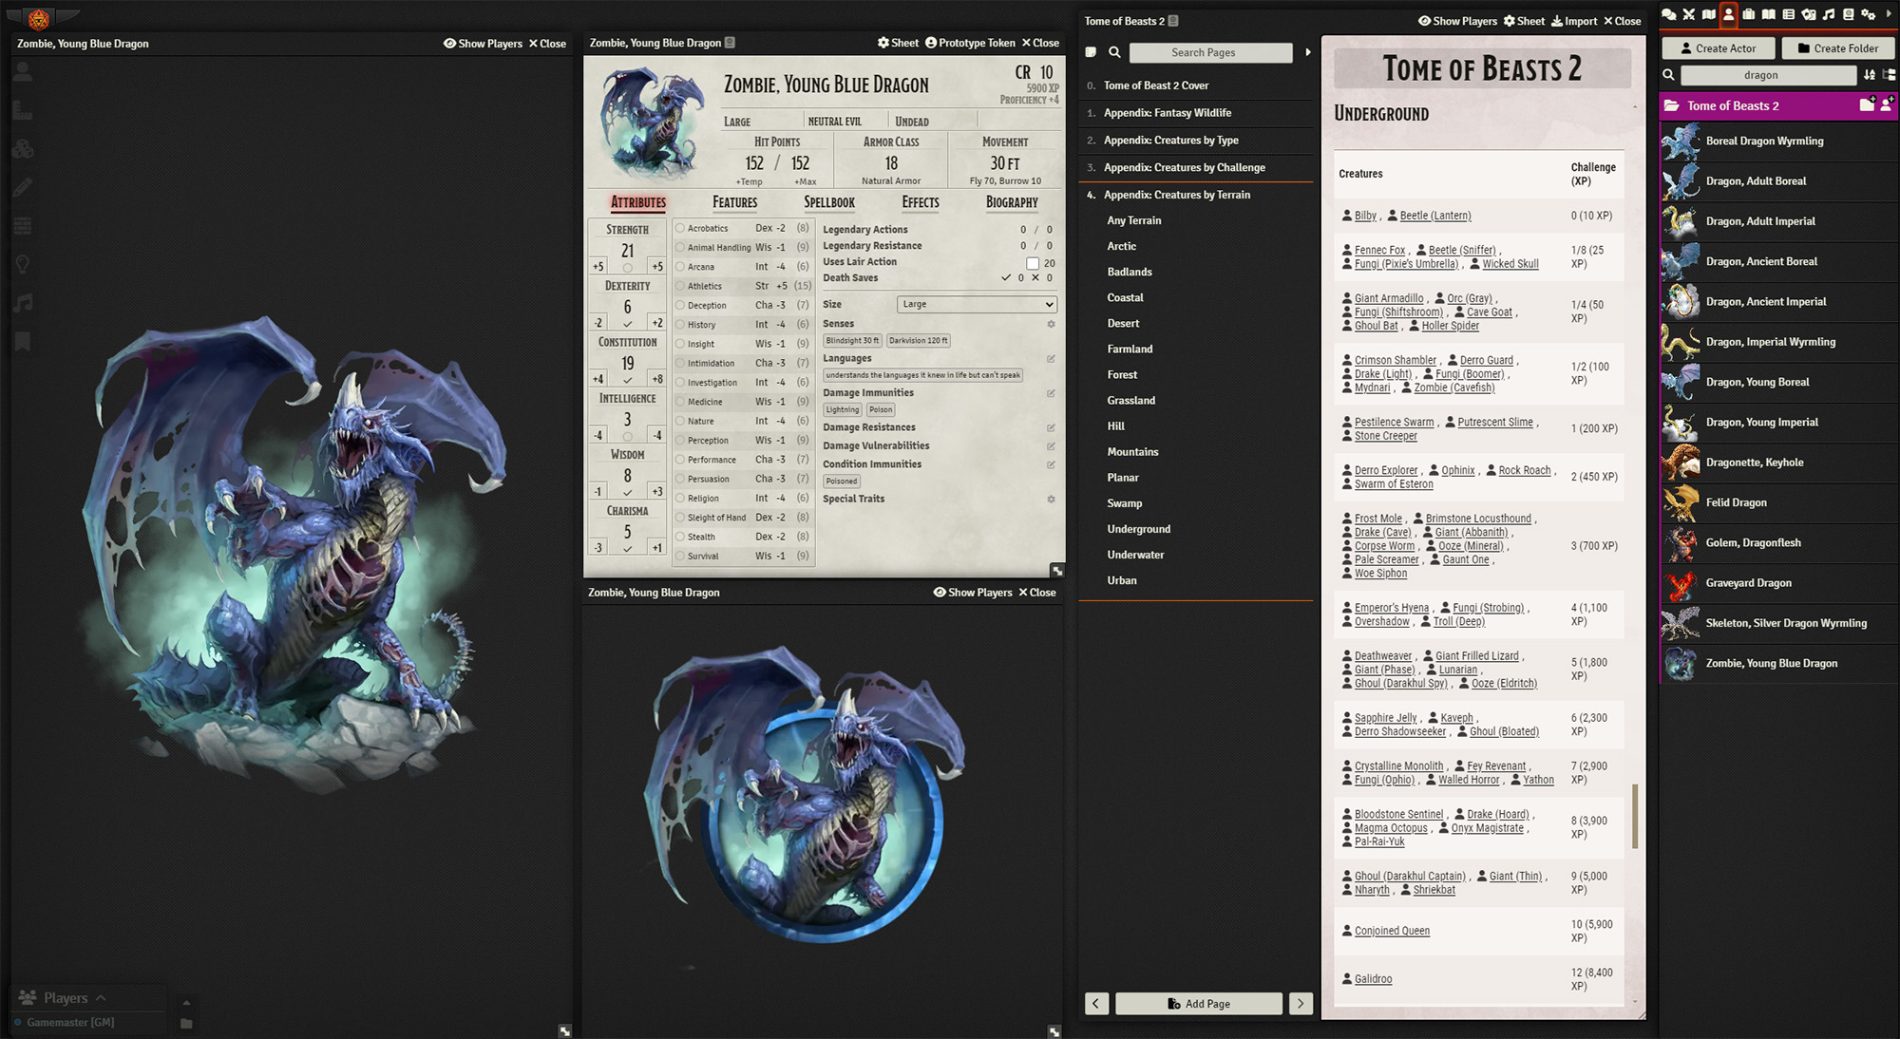Go to previous journal page arrow

[1096, 1003]
